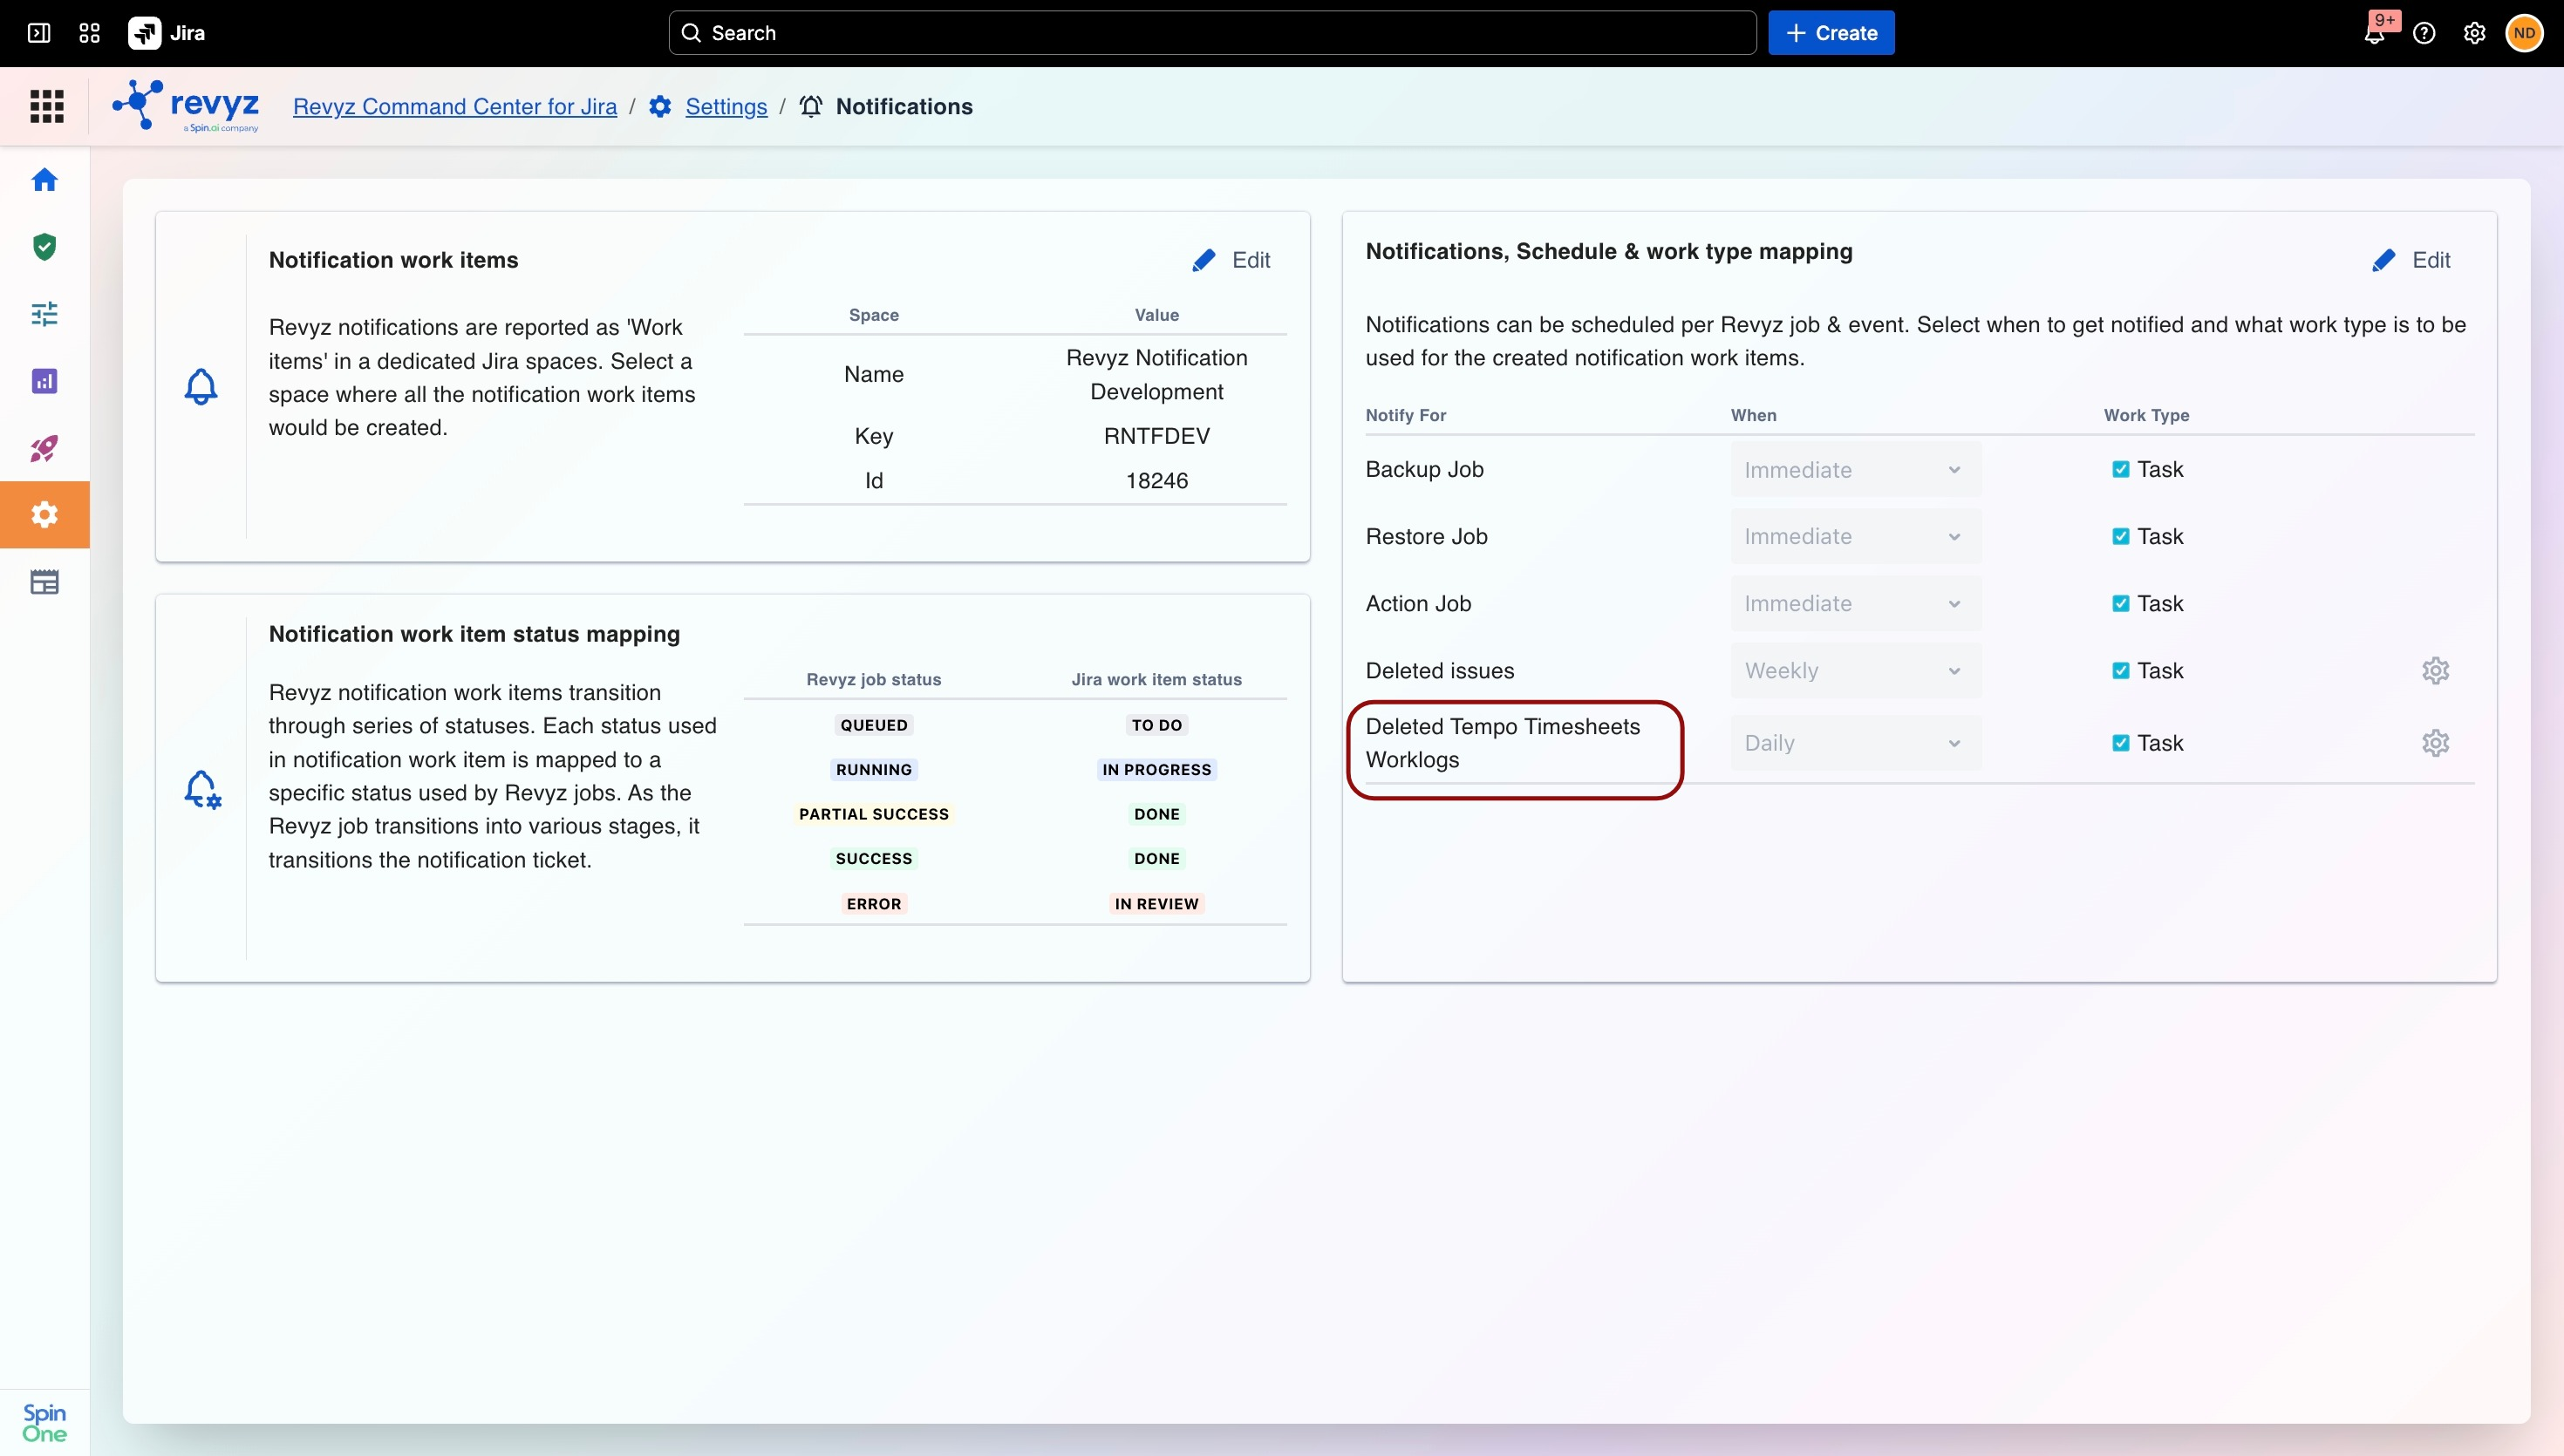The width and height of the screenshot is (2564, 1456).
Task: Open the notifications bell with 9+ badge
Action: click(2375, 33)
